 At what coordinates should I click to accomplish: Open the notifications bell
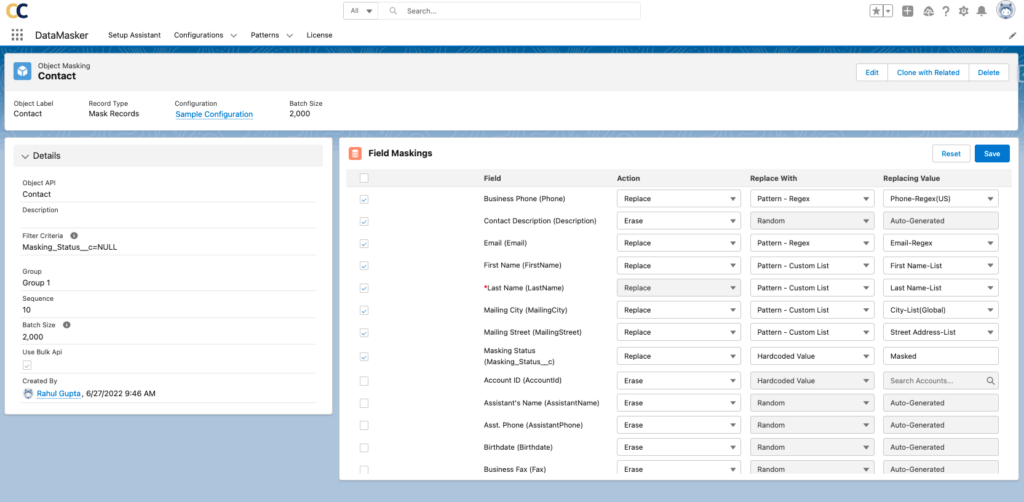click(x=981, y=11)
